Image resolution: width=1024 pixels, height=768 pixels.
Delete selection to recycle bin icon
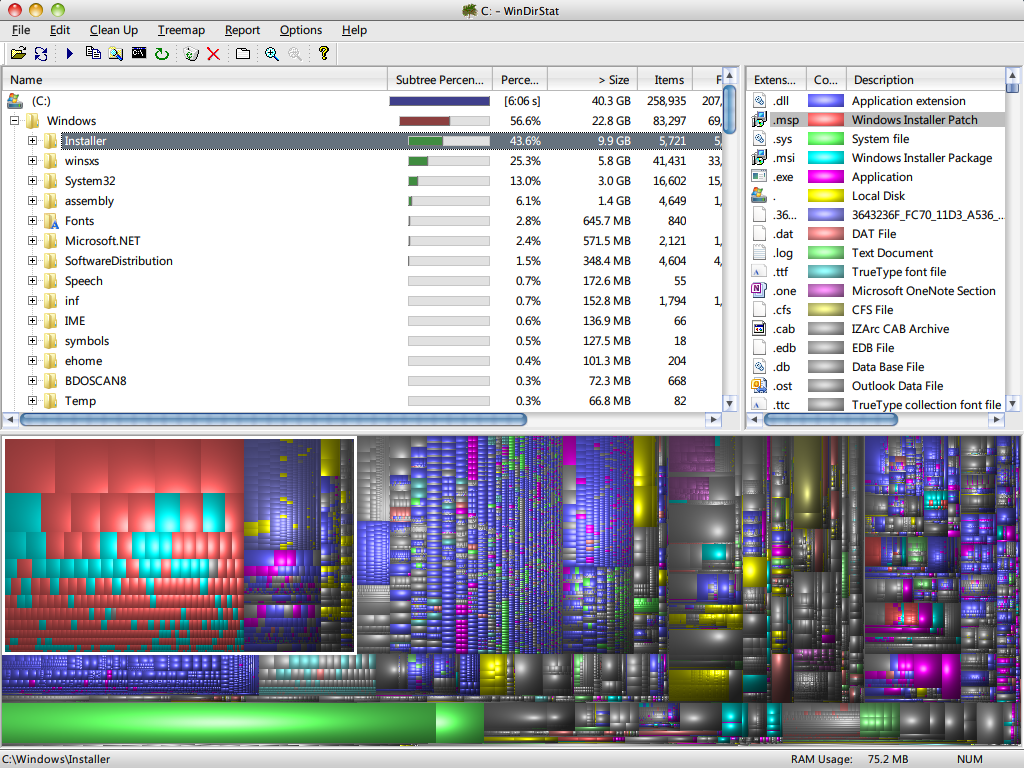(191, 54)
